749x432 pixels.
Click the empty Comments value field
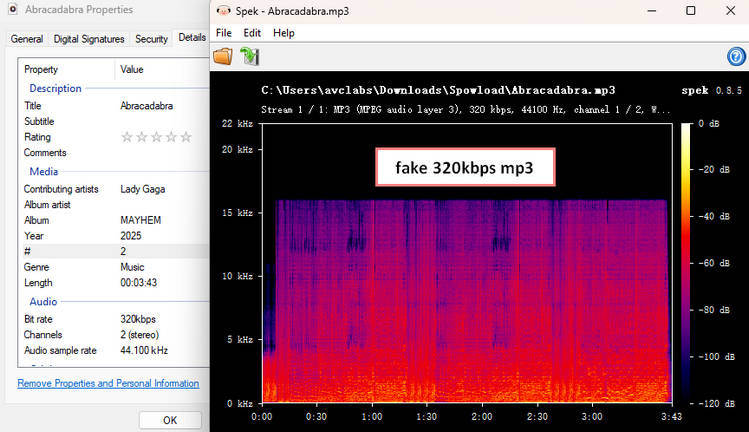coord(162,152)
